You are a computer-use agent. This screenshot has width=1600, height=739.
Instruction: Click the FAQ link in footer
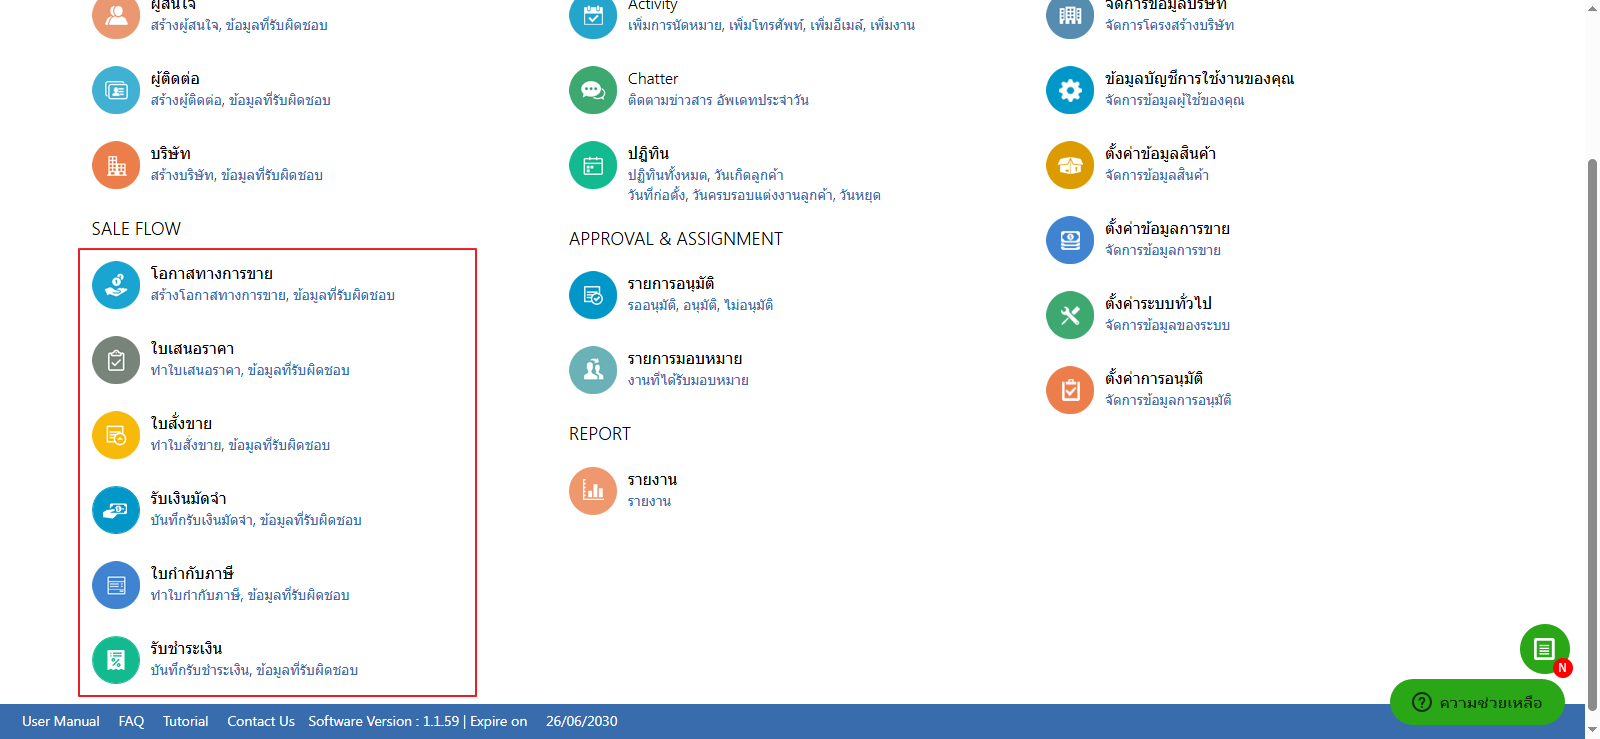131,721
